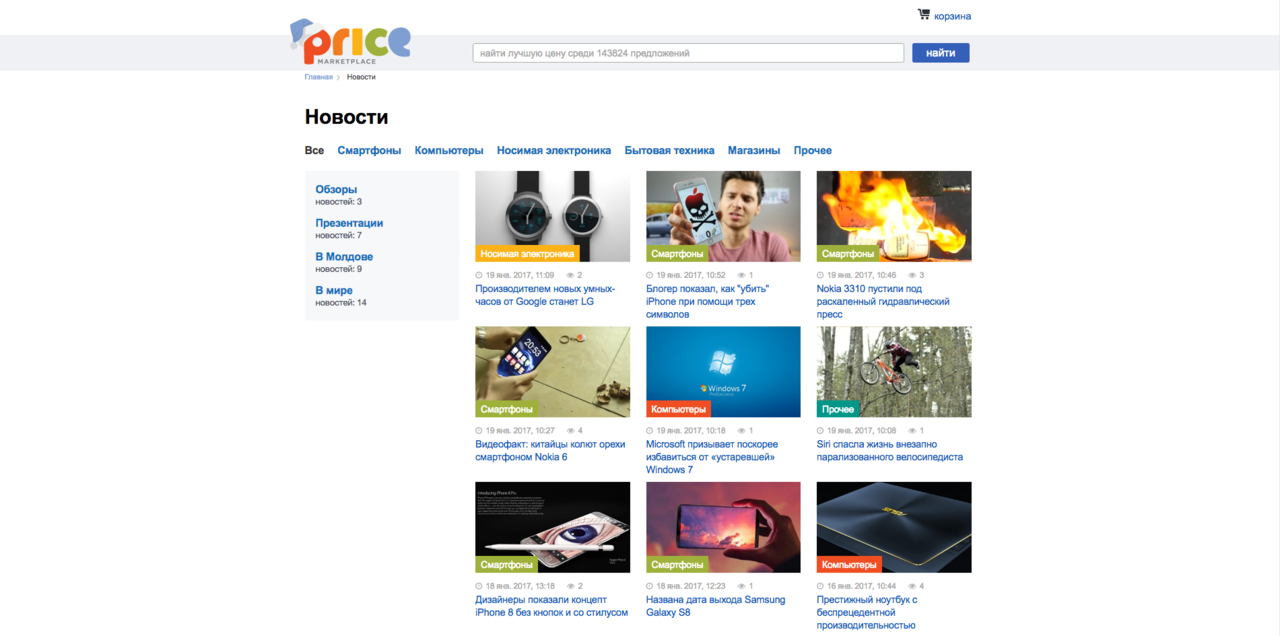Click the green 'Смартфоны' badge on Galaxy S8 image
This screenshot has width=1280, height=636.
coord(677,565)
